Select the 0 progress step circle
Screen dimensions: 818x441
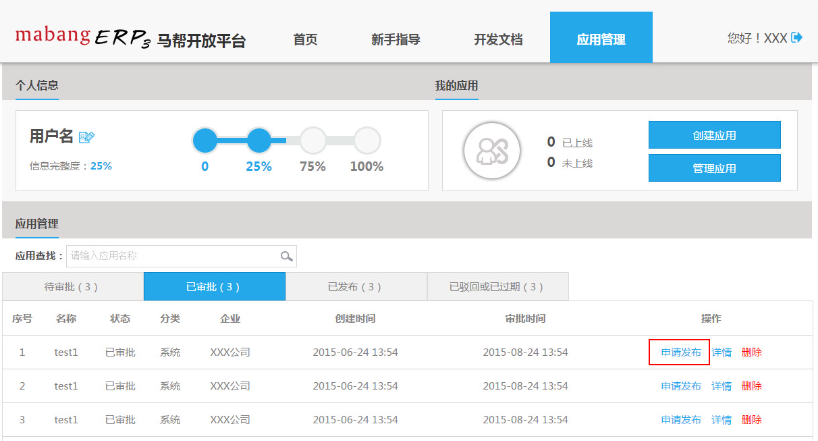pyautogui.click(x=205, y=140)
